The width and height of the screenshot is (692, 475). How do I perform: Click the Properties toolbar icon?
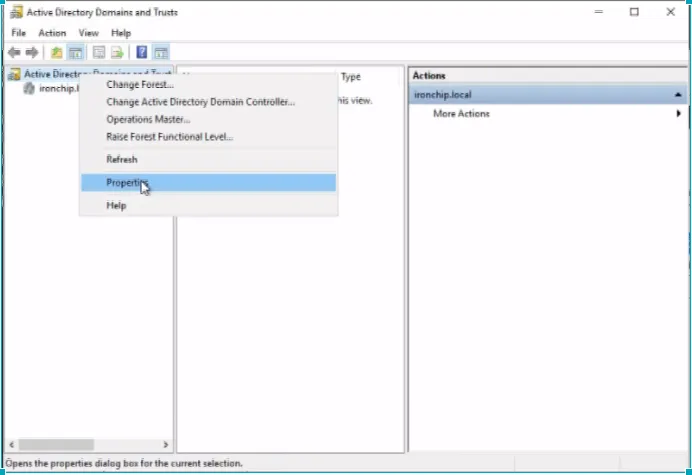(x=99, y=53)
